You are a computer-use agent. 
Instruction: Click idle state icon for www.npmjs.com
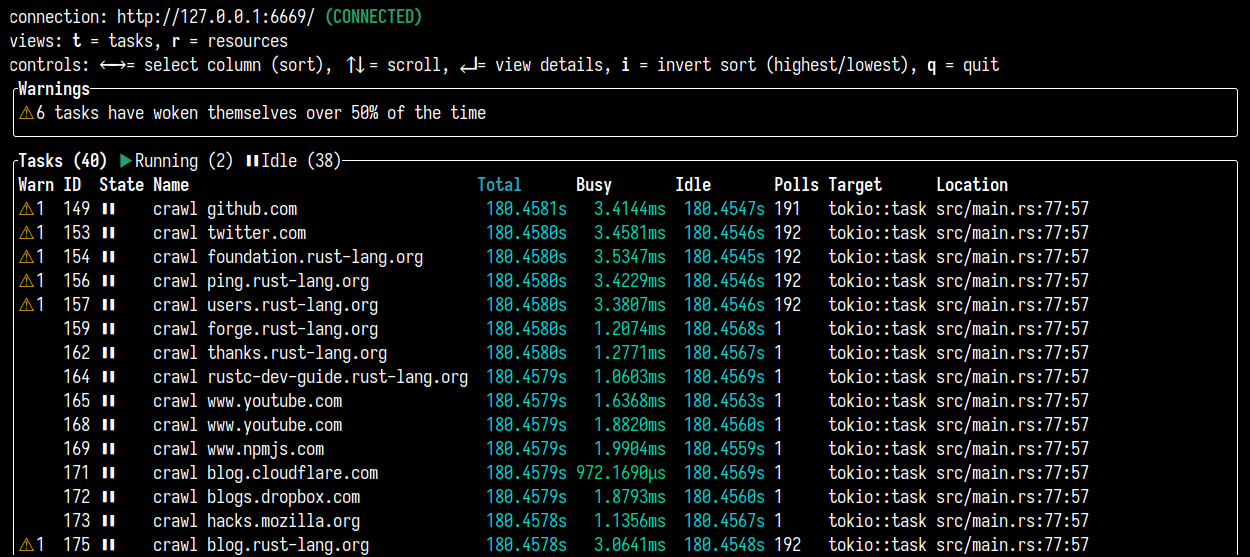coord(108,449)
